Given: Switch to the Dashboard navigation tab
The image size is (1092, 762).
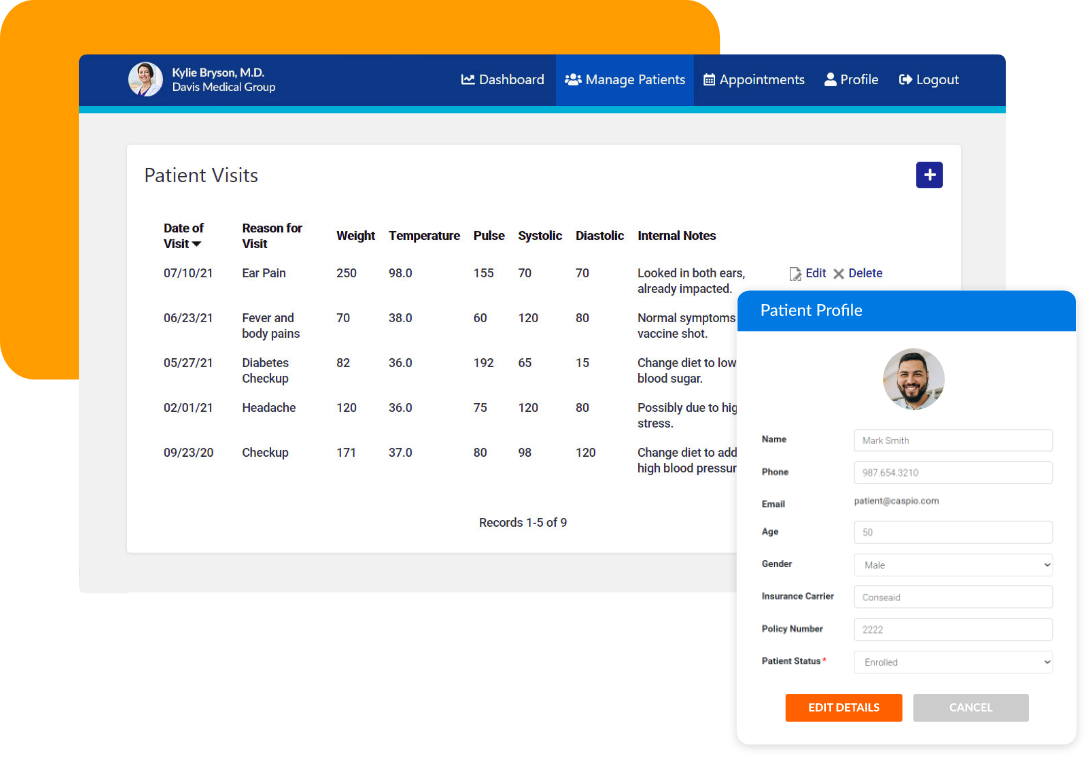Looking at the screenshot, I should coord(502,79).
